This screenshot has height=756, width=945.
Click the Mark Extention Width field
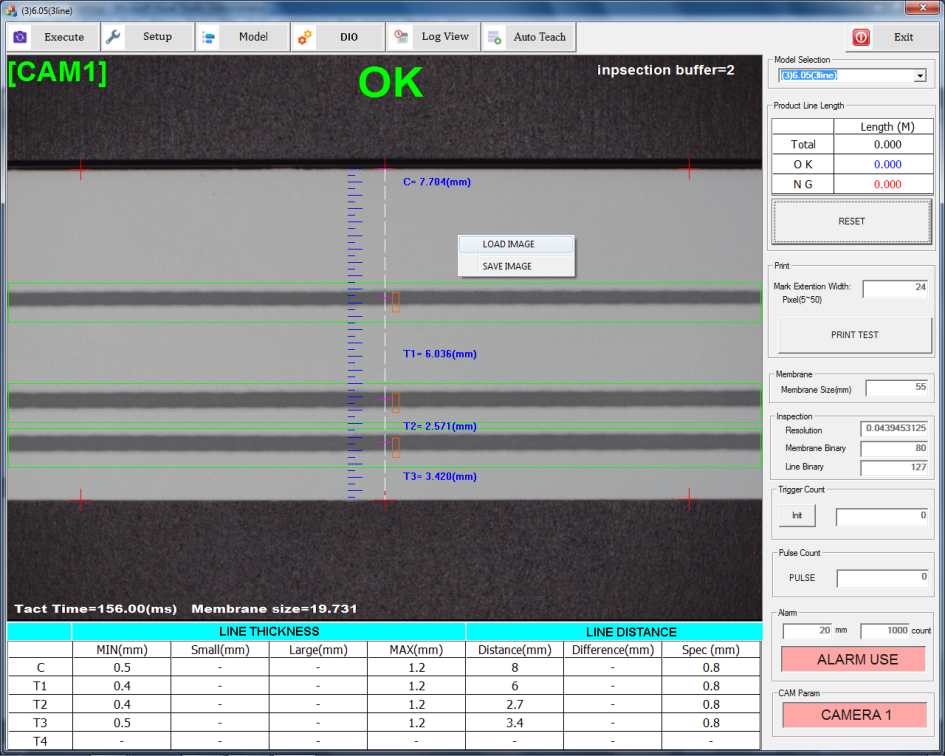click(x=897, y=289)
